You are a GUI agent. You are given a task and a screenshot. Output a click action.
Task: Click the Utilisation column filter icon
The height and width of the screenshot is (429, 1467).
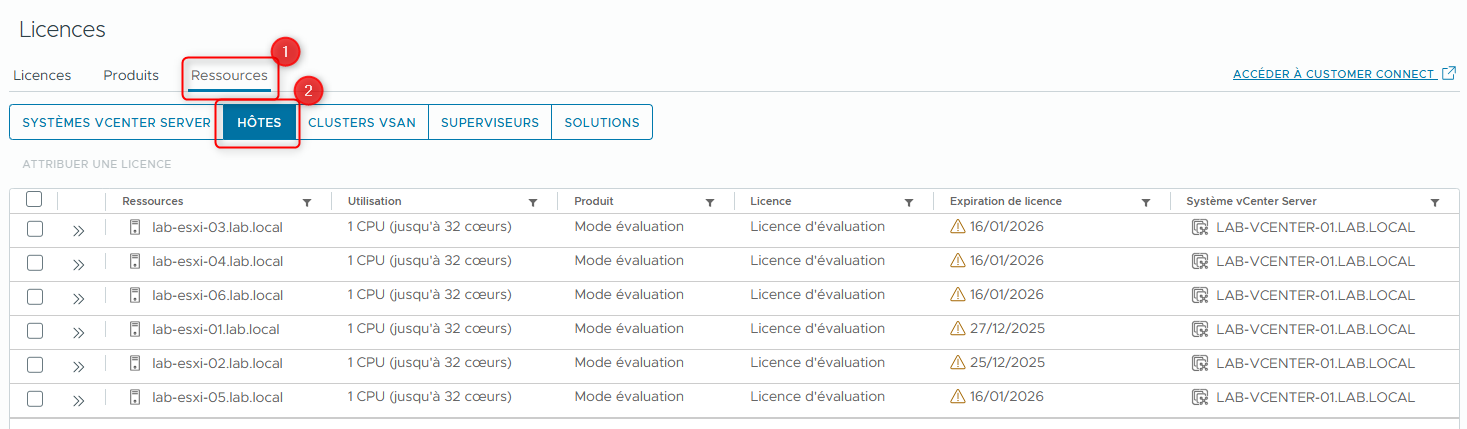tap(533, 202)
